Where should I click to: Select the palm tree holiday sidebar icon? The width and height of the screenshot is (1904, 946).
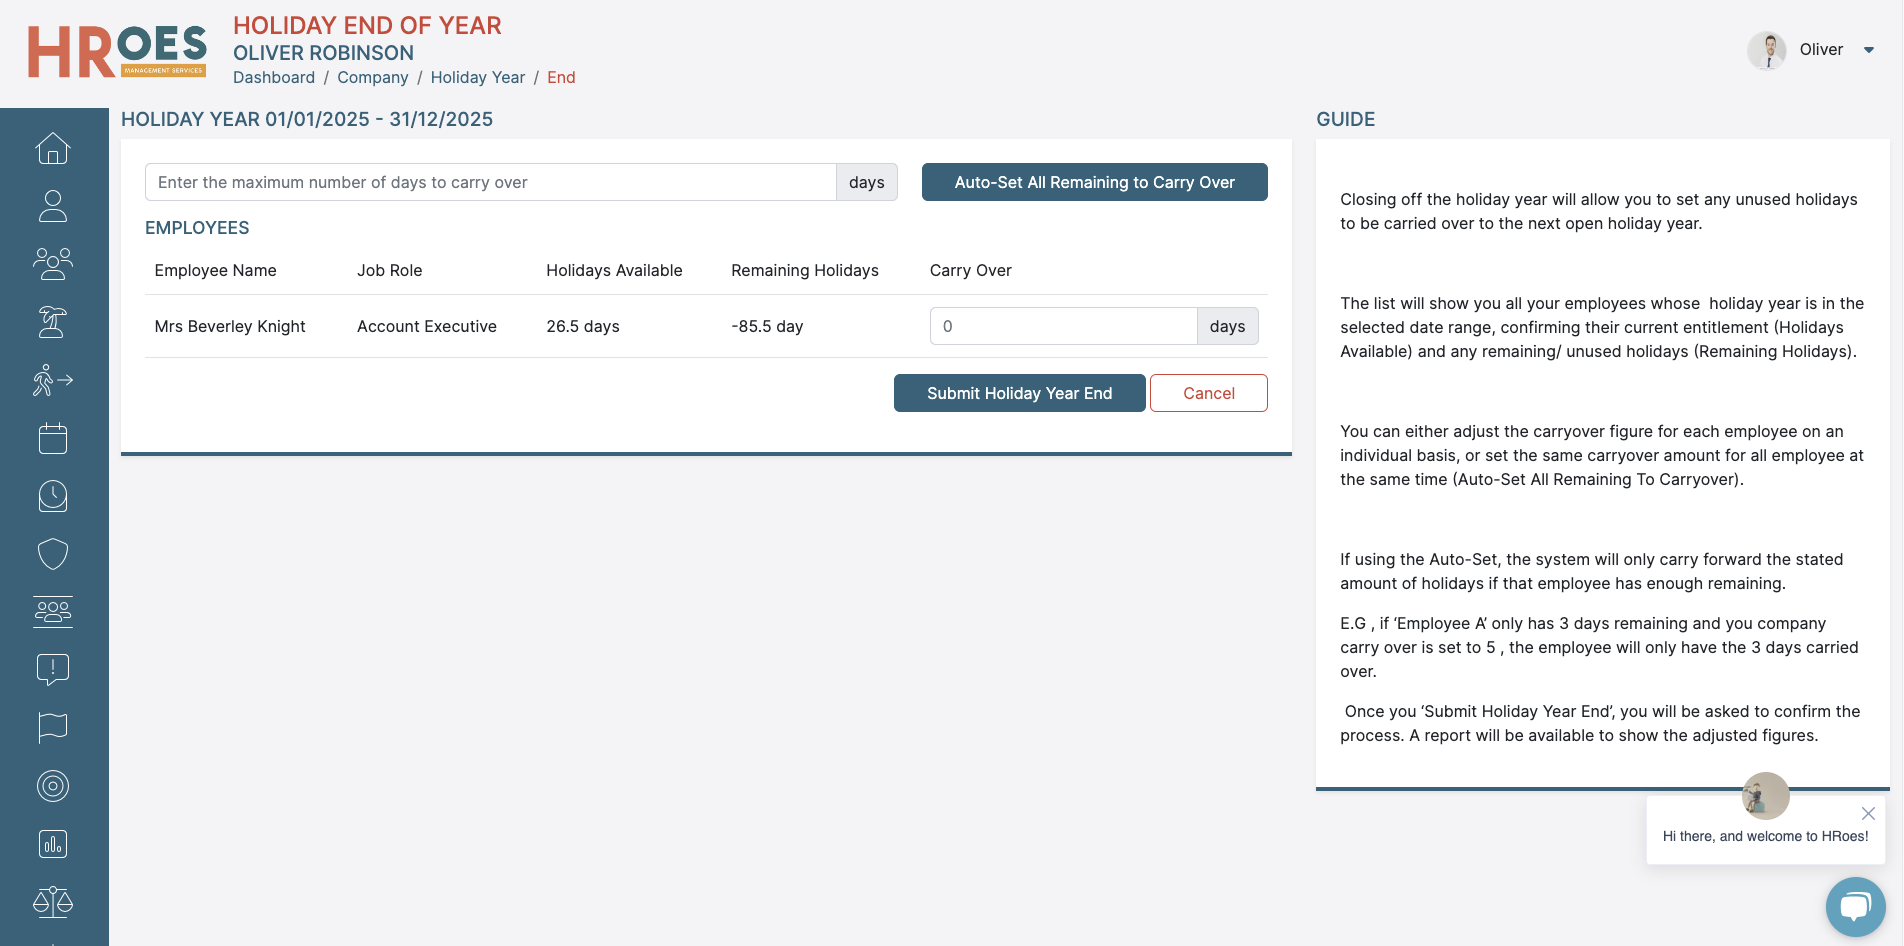coord(53,322)
